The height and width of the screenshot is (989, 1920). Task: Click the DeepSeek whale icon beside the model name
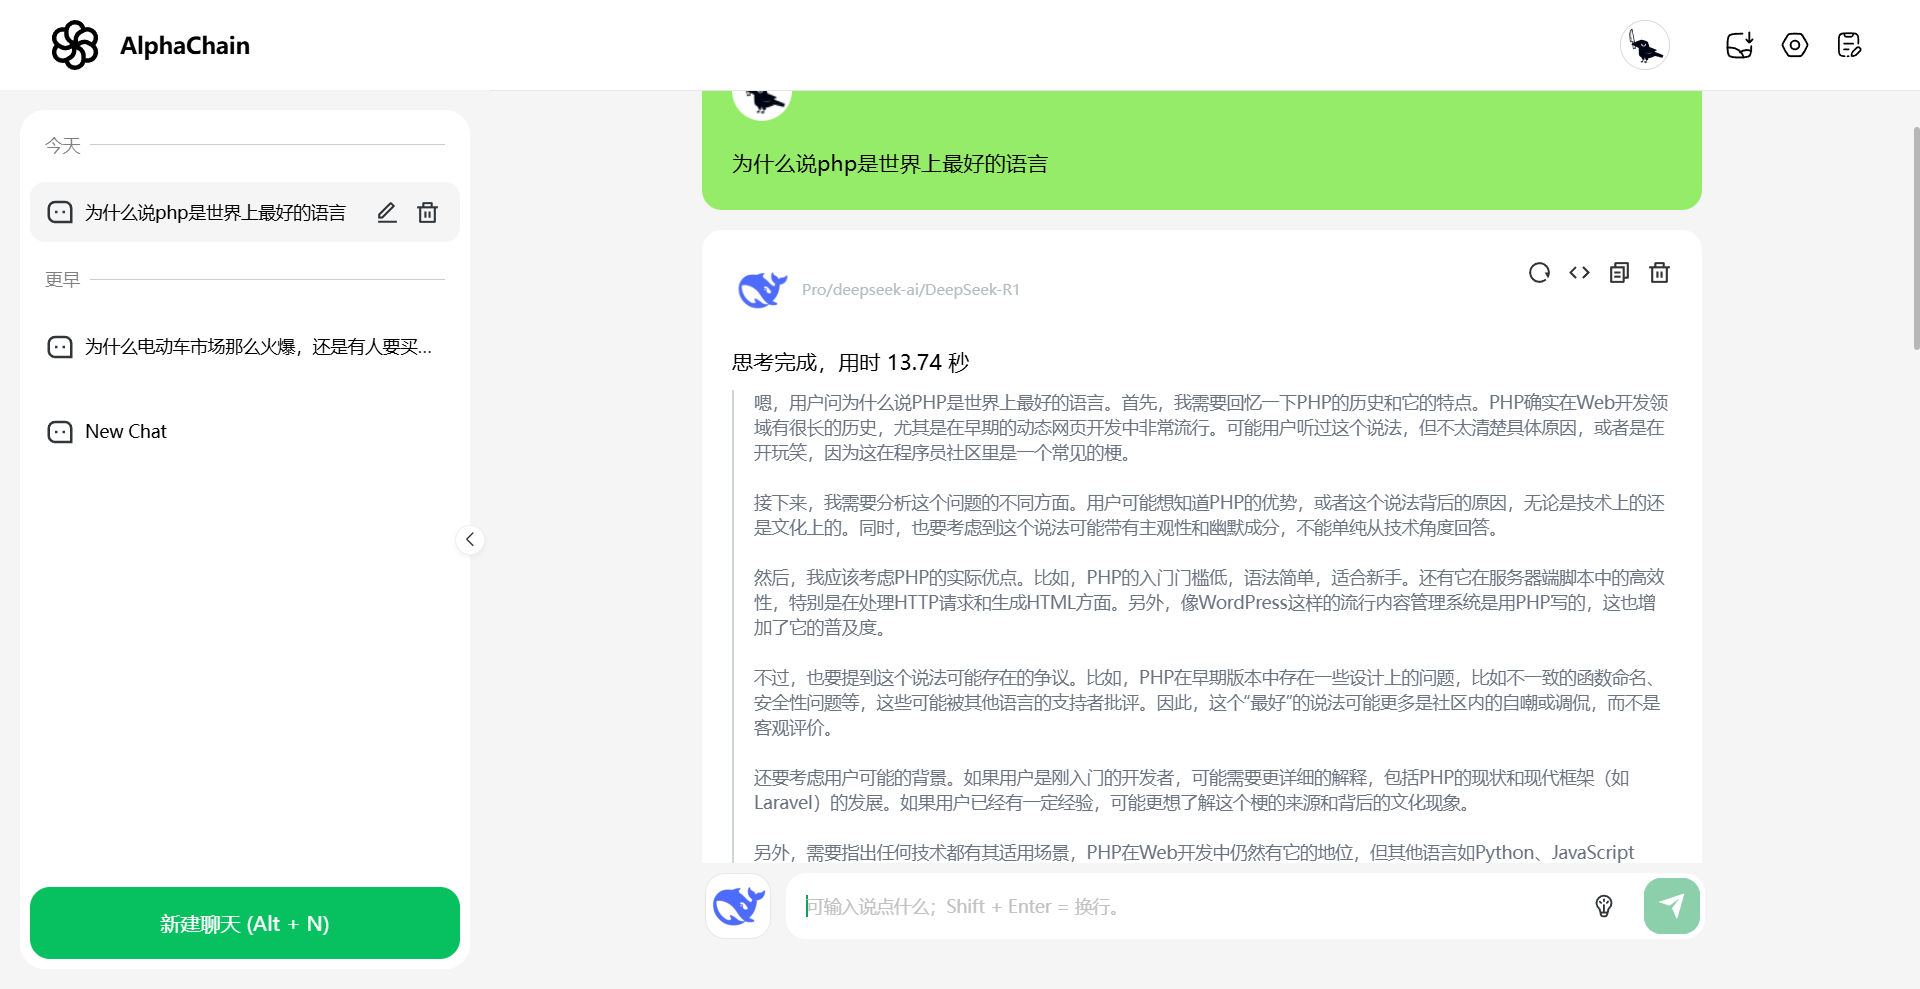click(x=762, y=290)
